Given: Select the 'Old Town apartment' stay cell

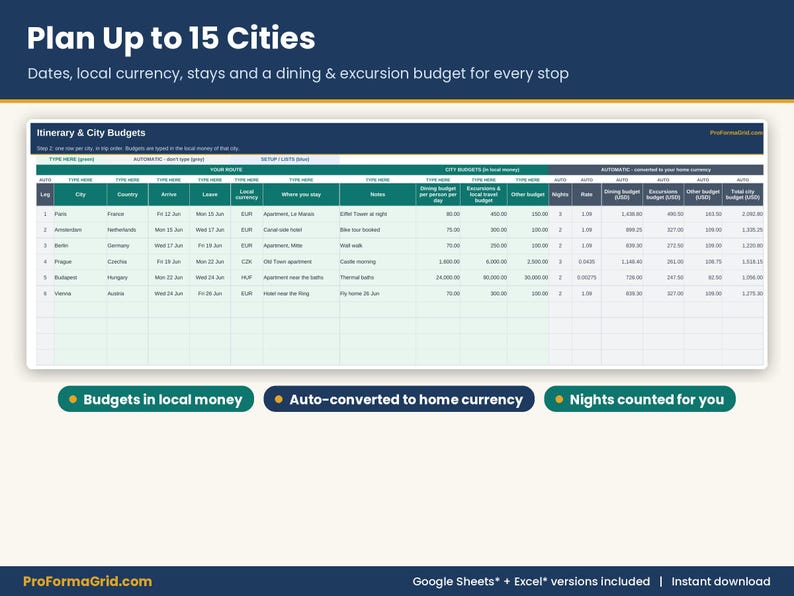Looking at the screenshot, I should point(301,262).
